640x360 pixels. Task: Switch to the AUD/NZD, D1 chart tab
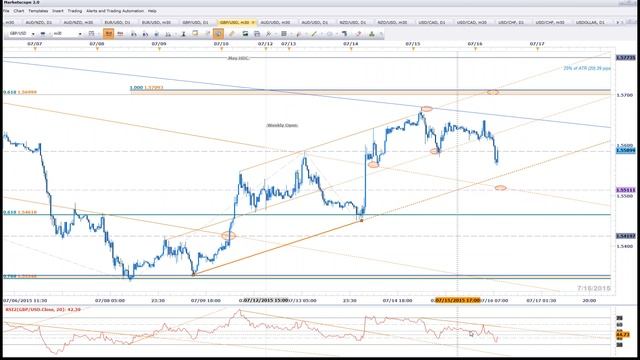click(39, 22)
